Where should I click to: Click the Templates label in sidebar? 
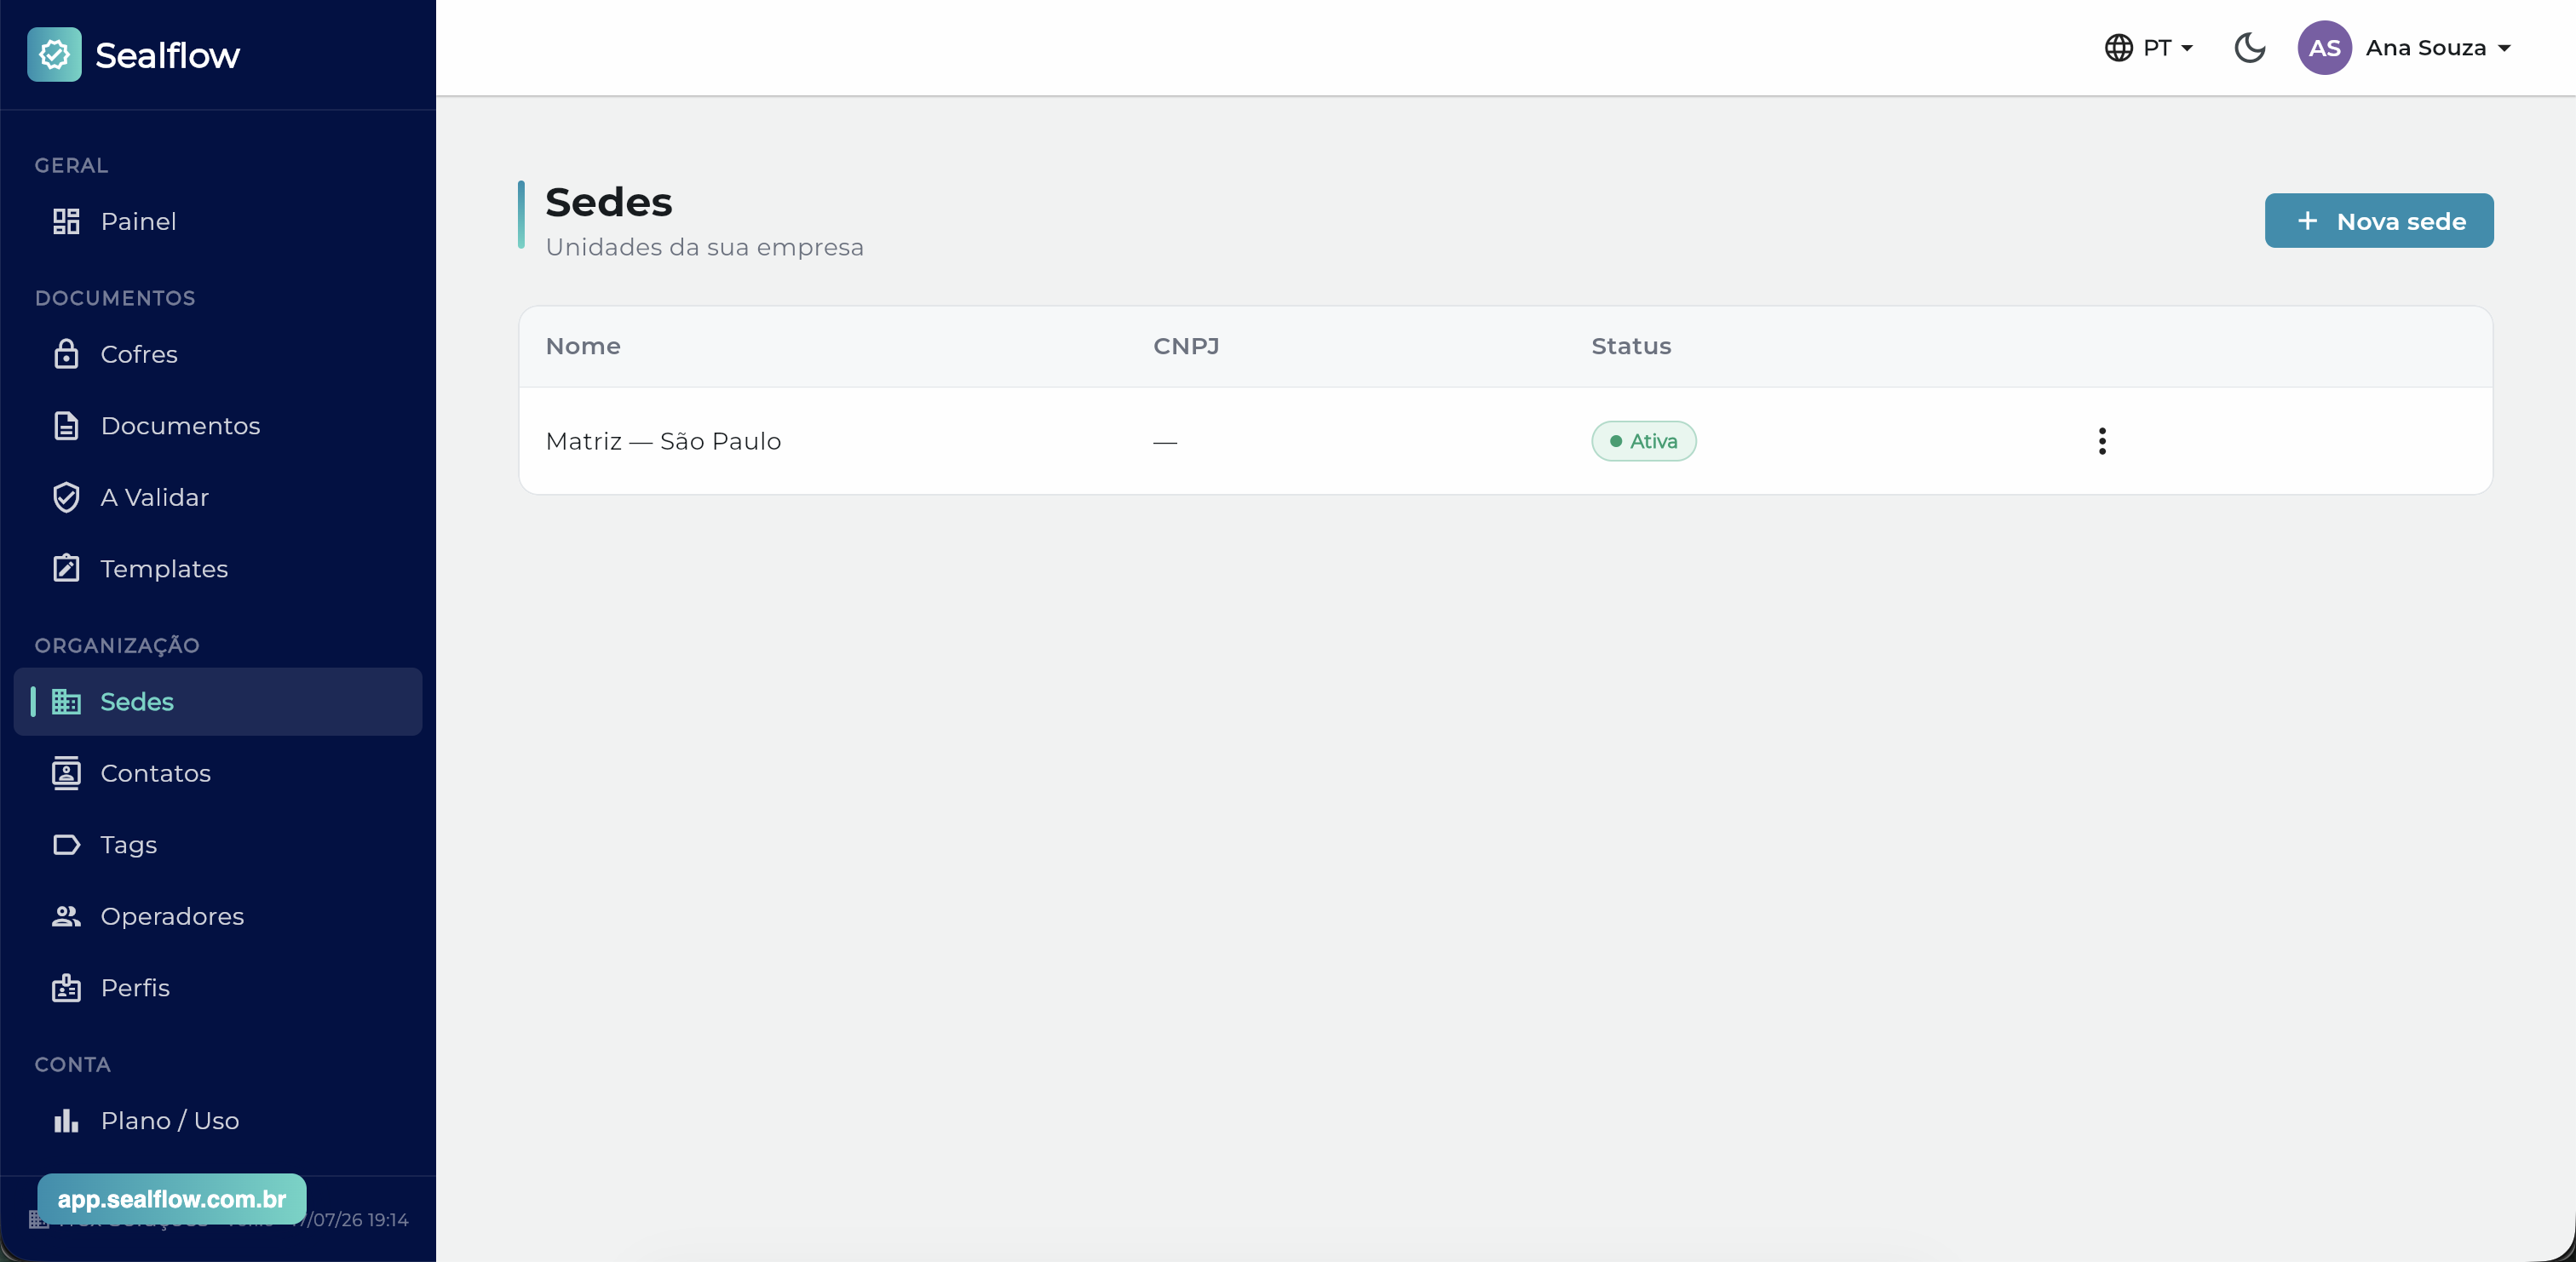[x=164, y=569]
